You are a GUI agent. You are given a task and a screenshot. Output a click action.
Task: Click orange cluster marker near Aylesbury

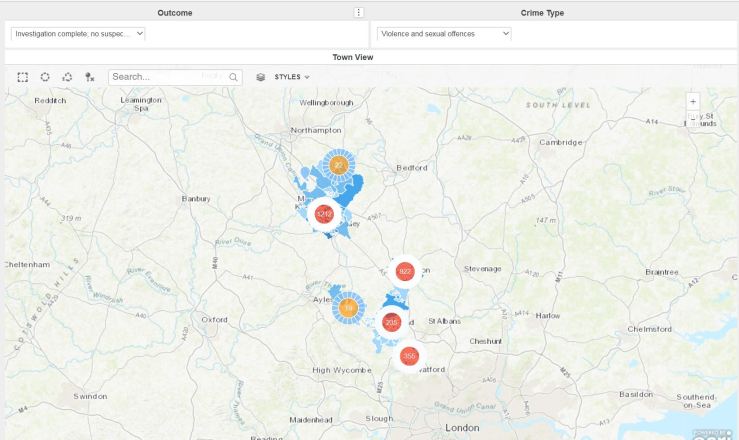348,308
